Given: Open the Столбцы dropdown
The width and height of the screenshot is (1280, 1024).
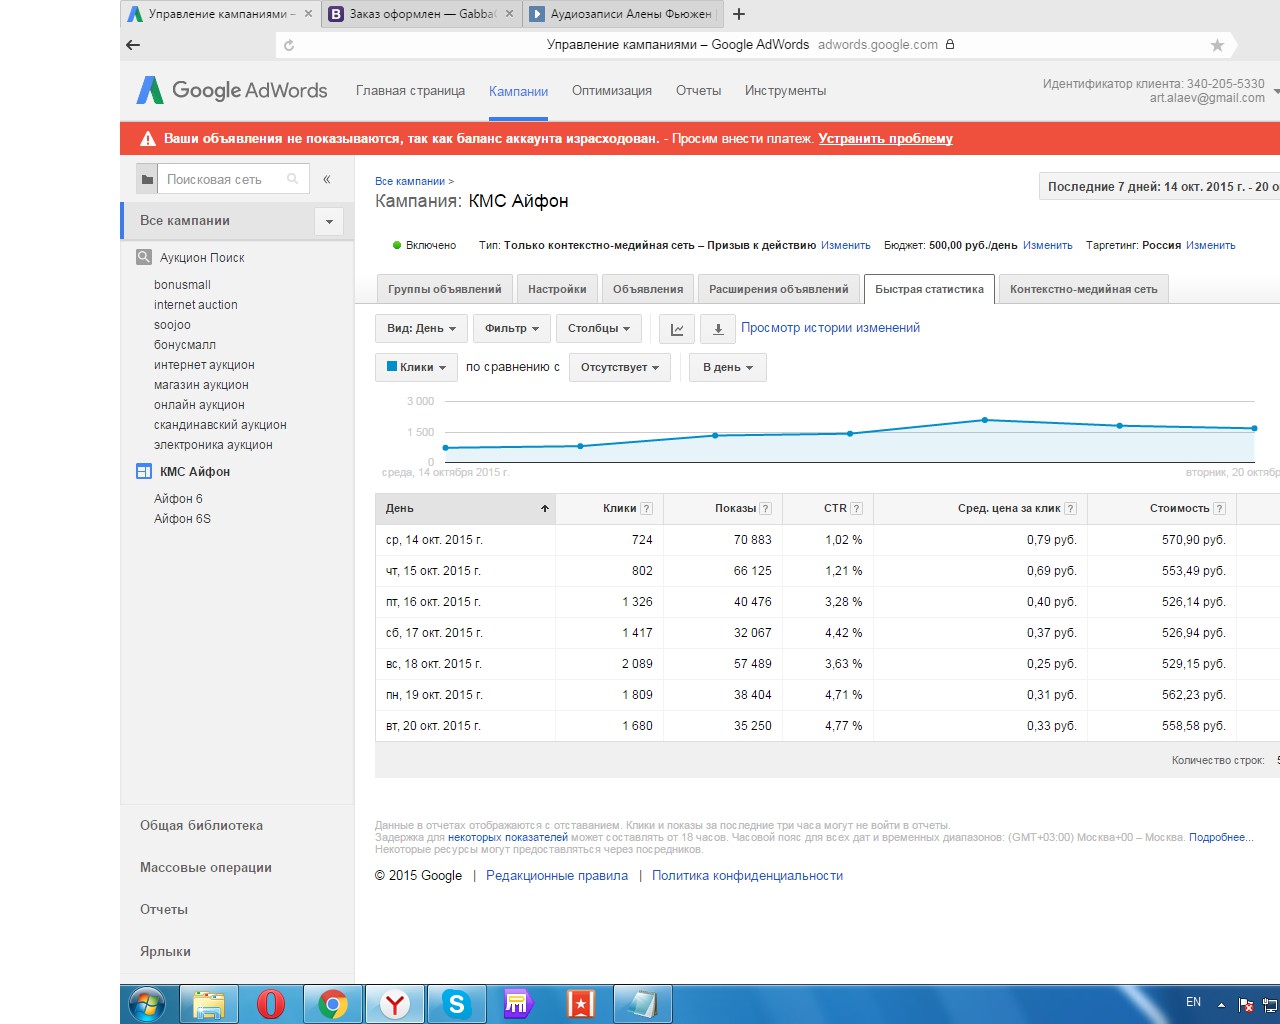Looking at the screenshot, I should pos(599,328).
